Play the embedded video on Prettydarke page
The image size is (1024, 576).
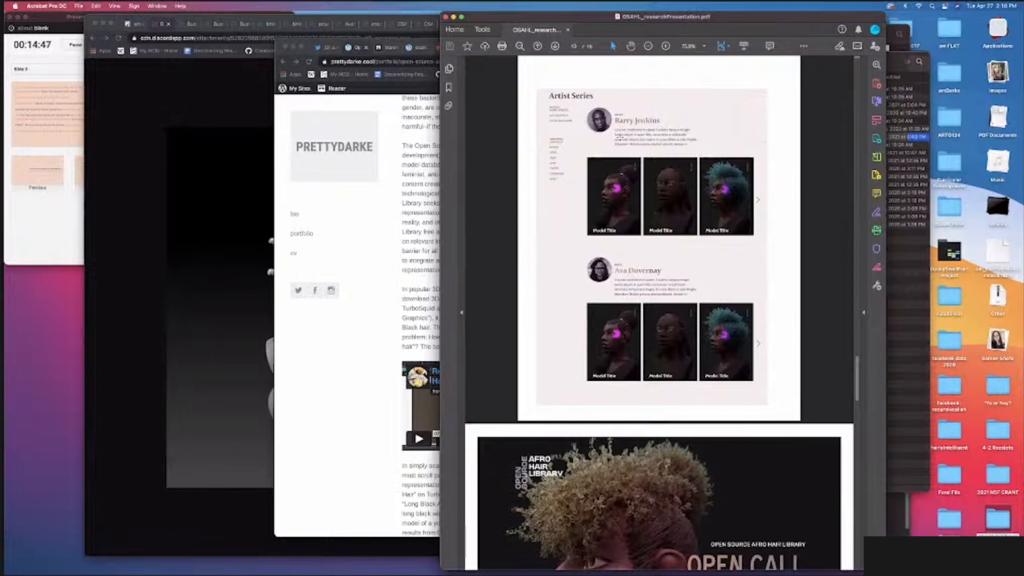tap(419, 439)
